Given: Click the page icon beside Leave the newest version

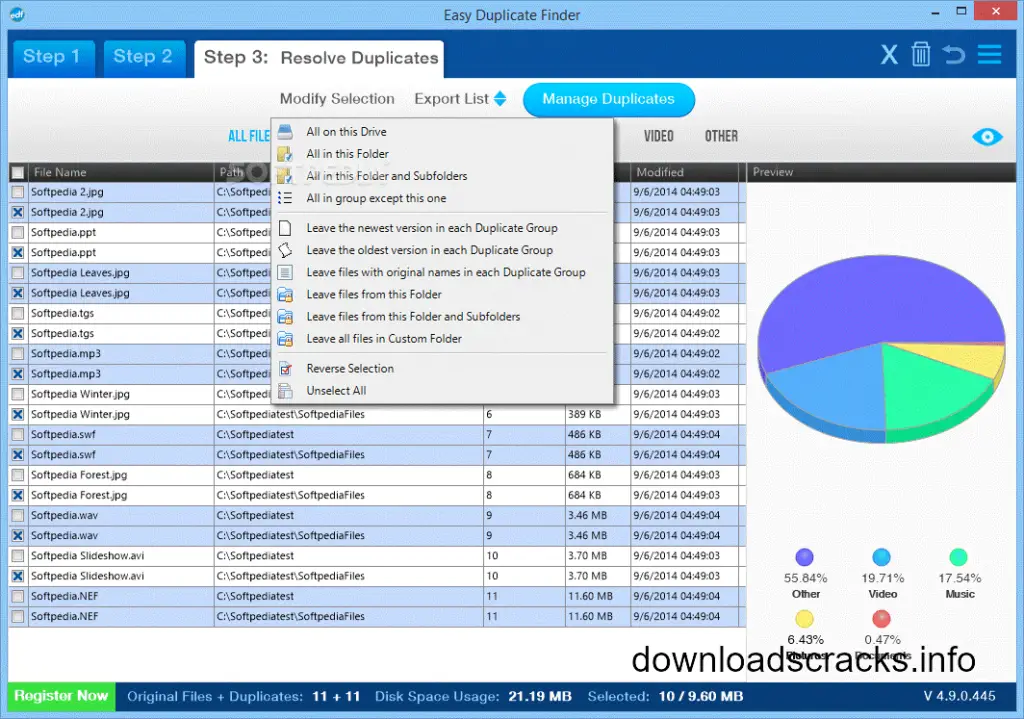Looking at the screenshot, I should (285, 228).
